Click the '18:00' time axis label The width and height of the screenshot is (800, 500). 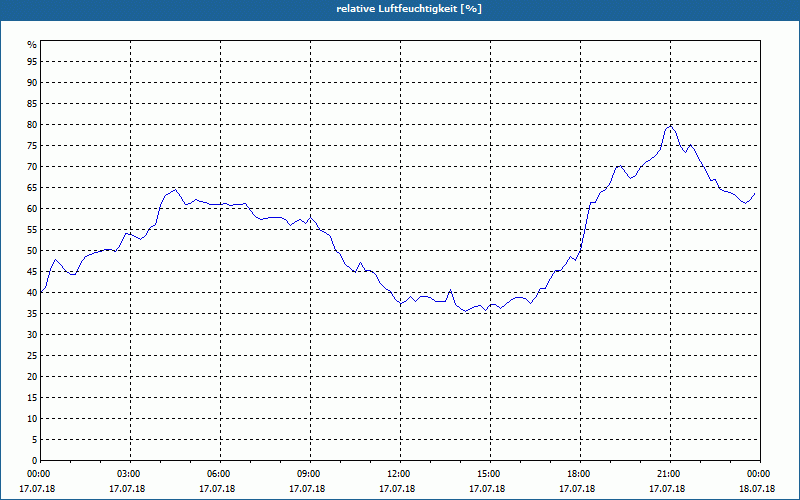click(x=578, y=474)
